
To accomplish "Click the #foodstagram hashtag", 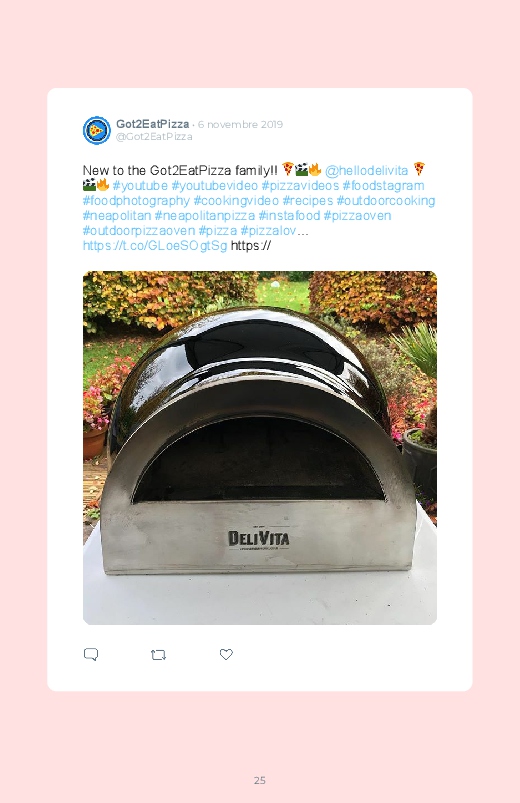I will 383,185.
